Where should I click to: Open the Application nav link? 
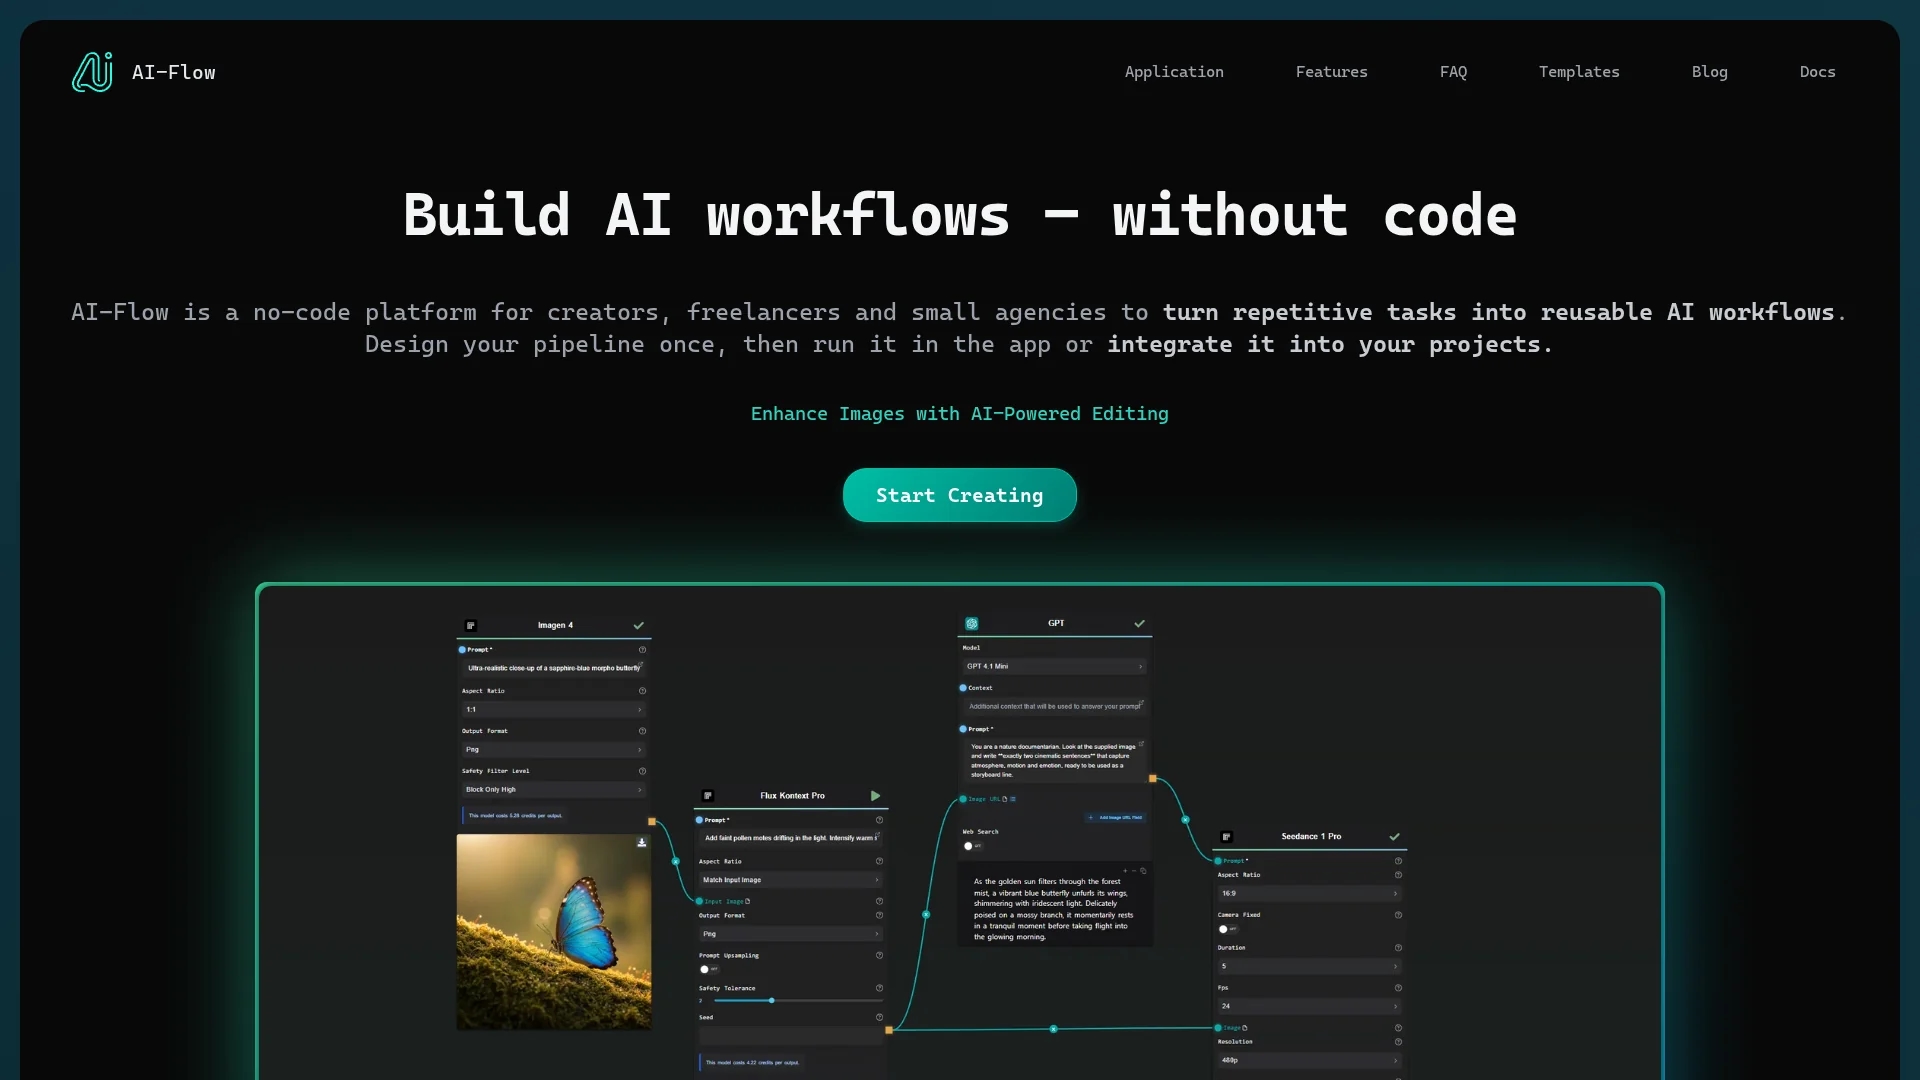pos(1174,72)
